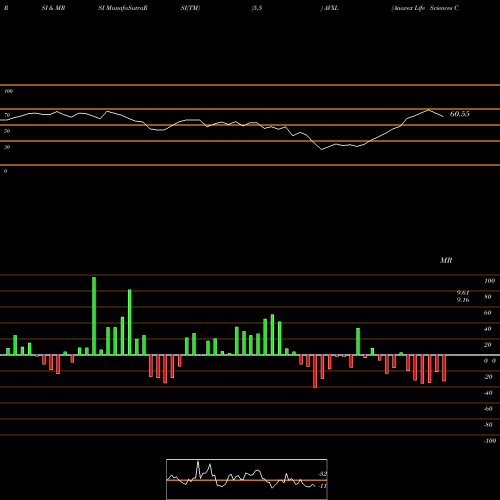The width and height of the screenshot is (500, 500).
Task: Select the 9.16 value beside the MR chart
Action: tap(463, 300)
